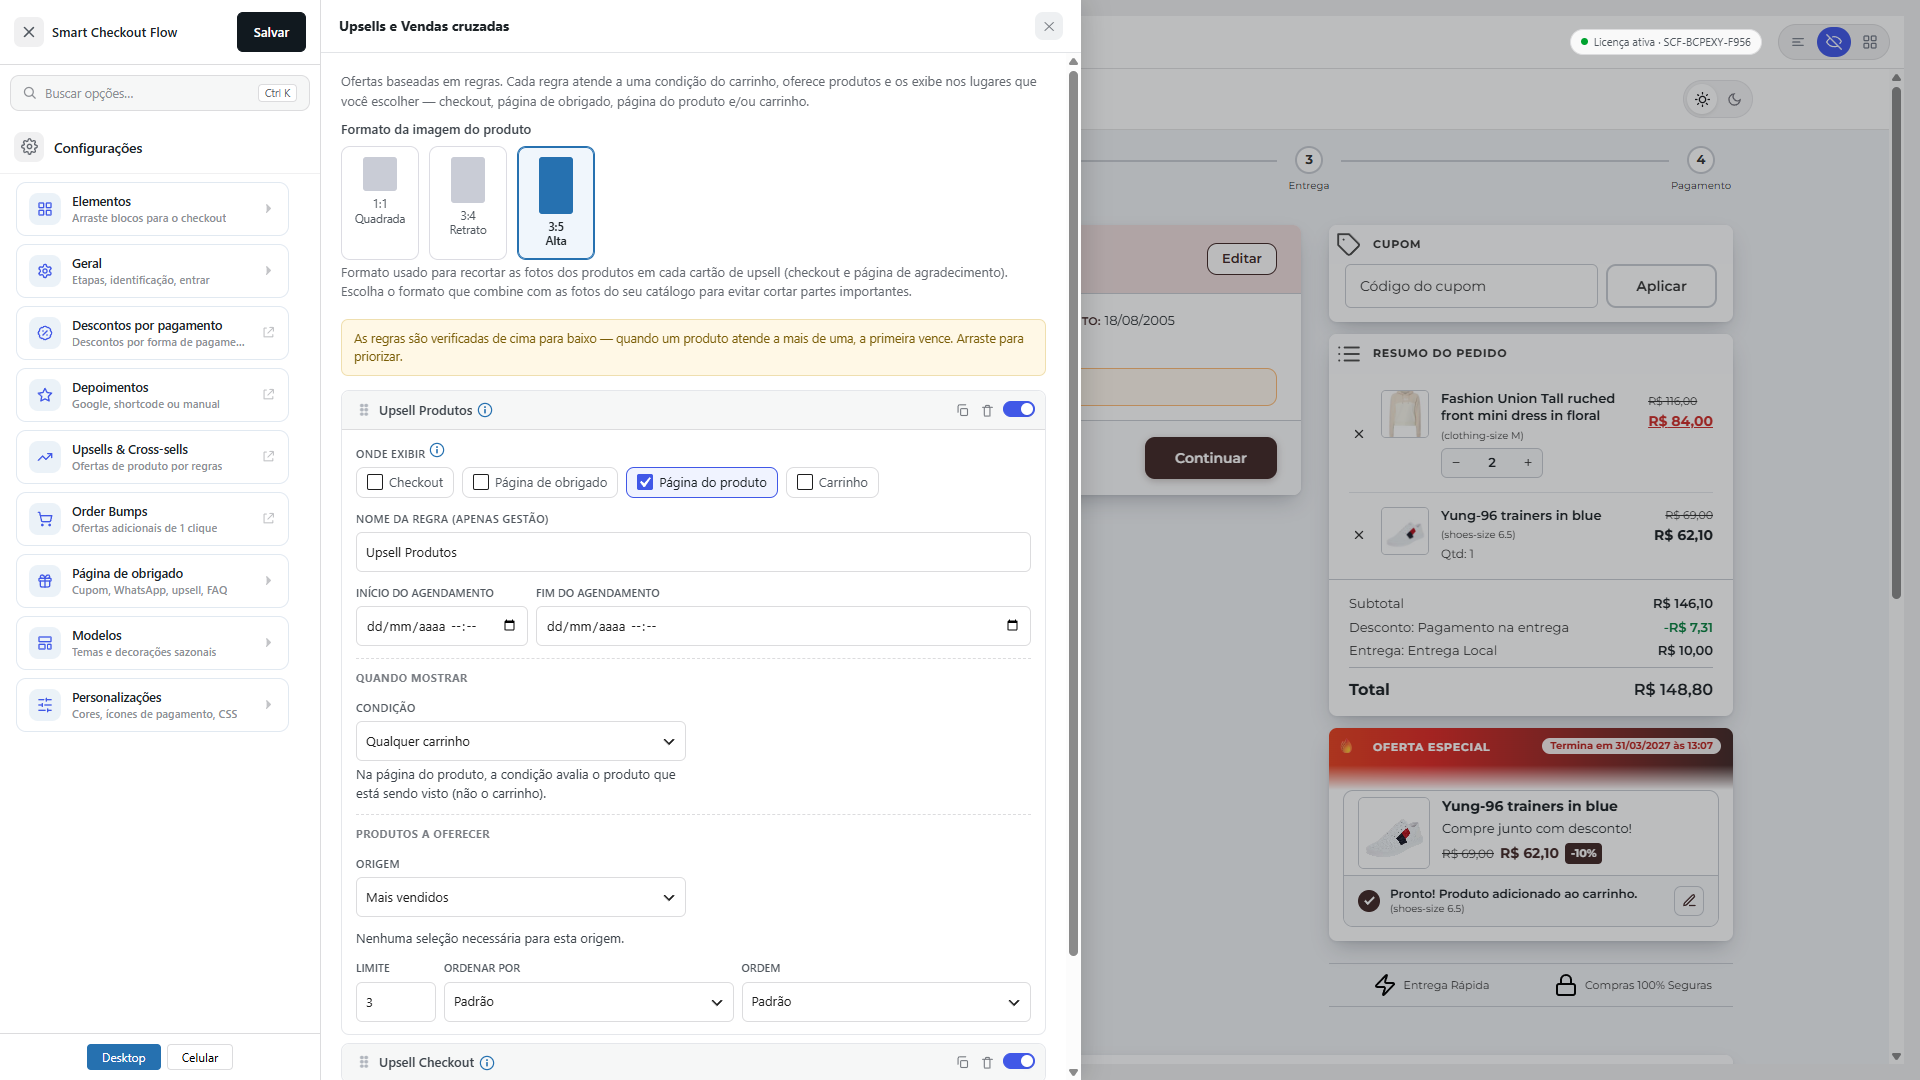
Task: Click the Aplicar coupon button
Action: [x=1661, y=286]
